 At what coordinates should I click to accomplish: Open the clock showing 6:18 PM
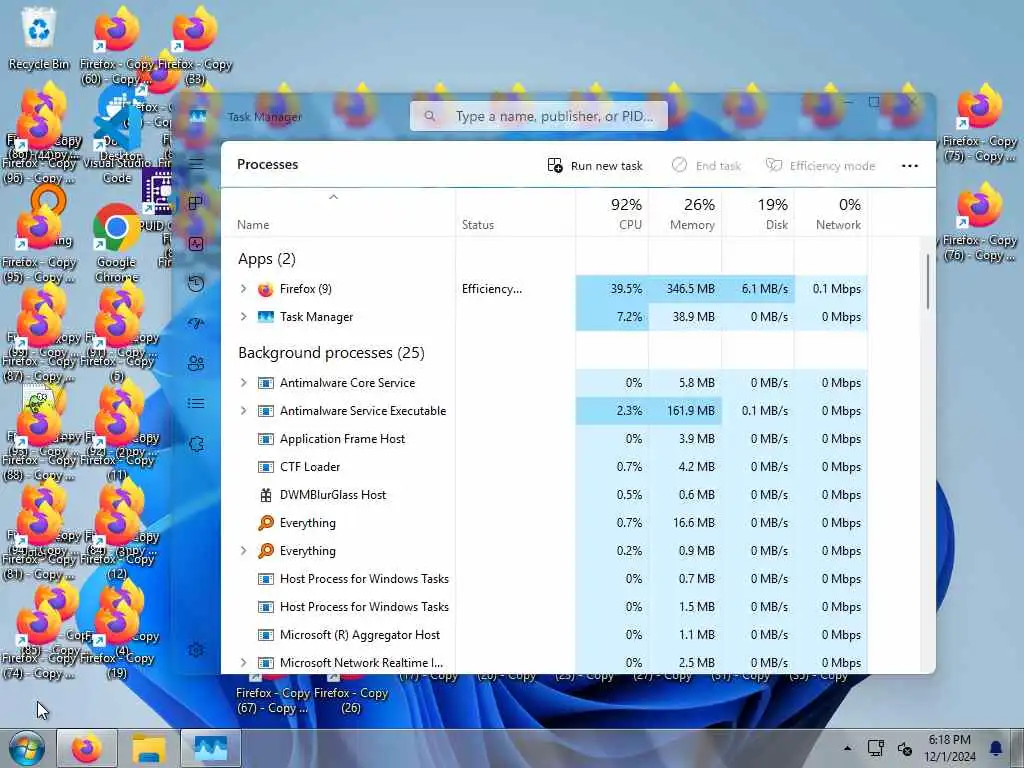coord(950,748)
